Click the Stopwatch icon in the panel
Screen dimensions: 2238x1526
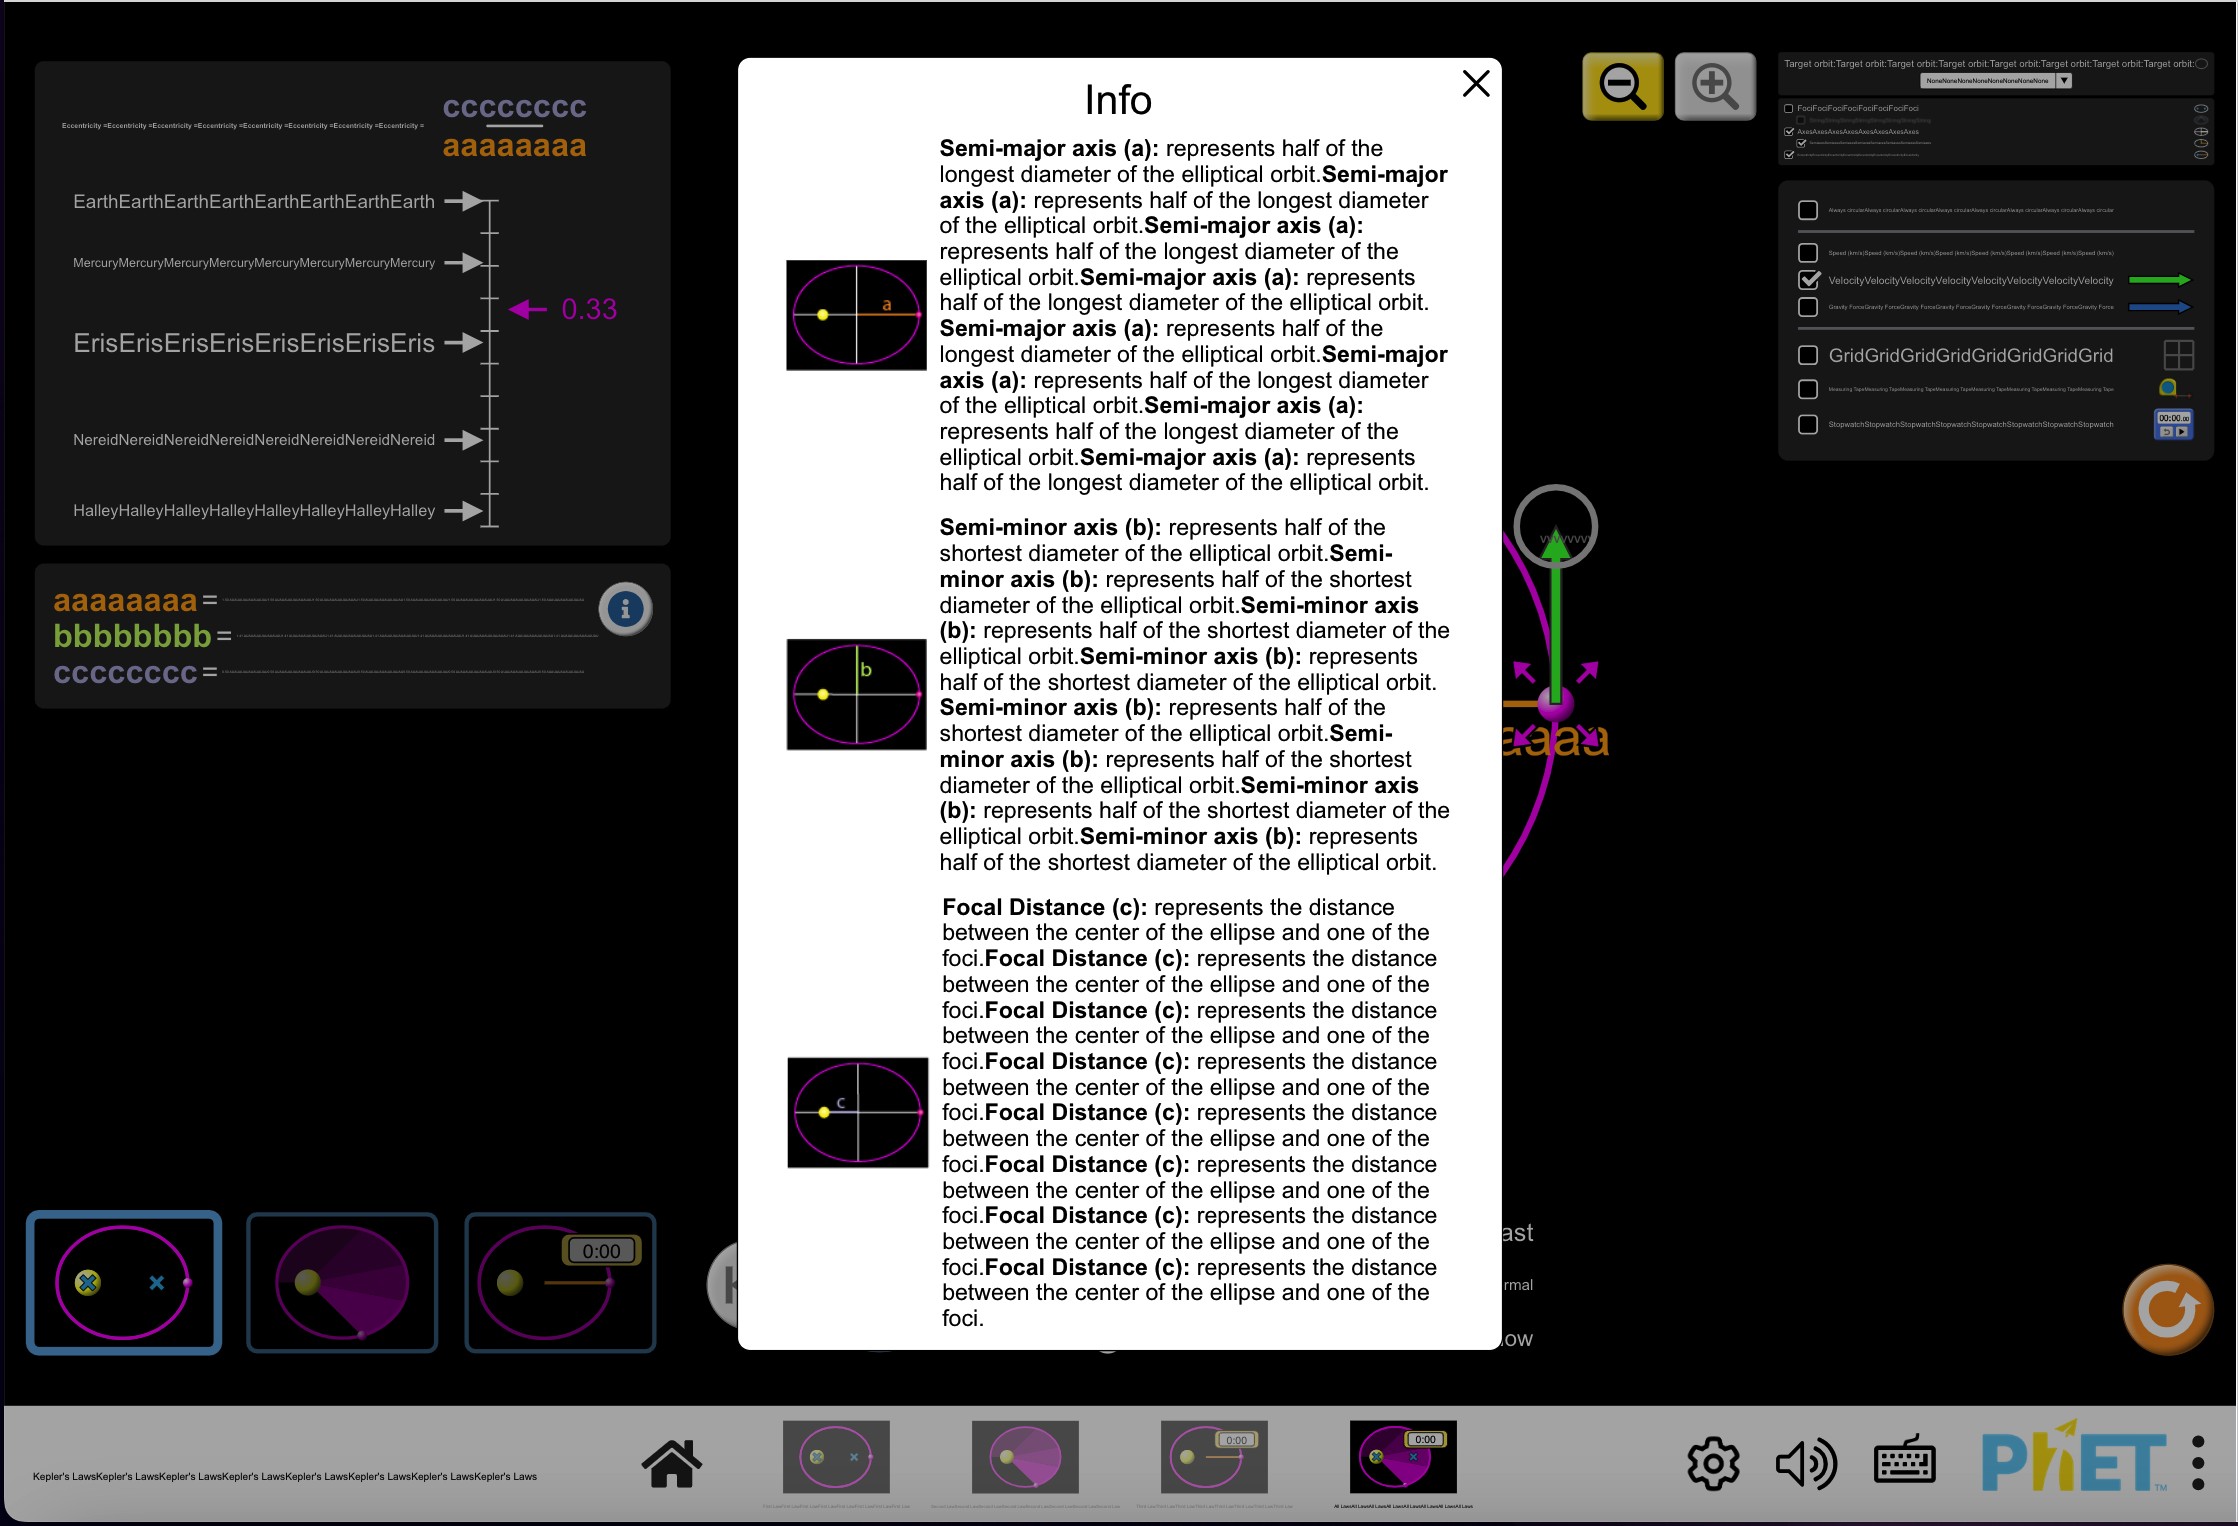click(2174, 424)
